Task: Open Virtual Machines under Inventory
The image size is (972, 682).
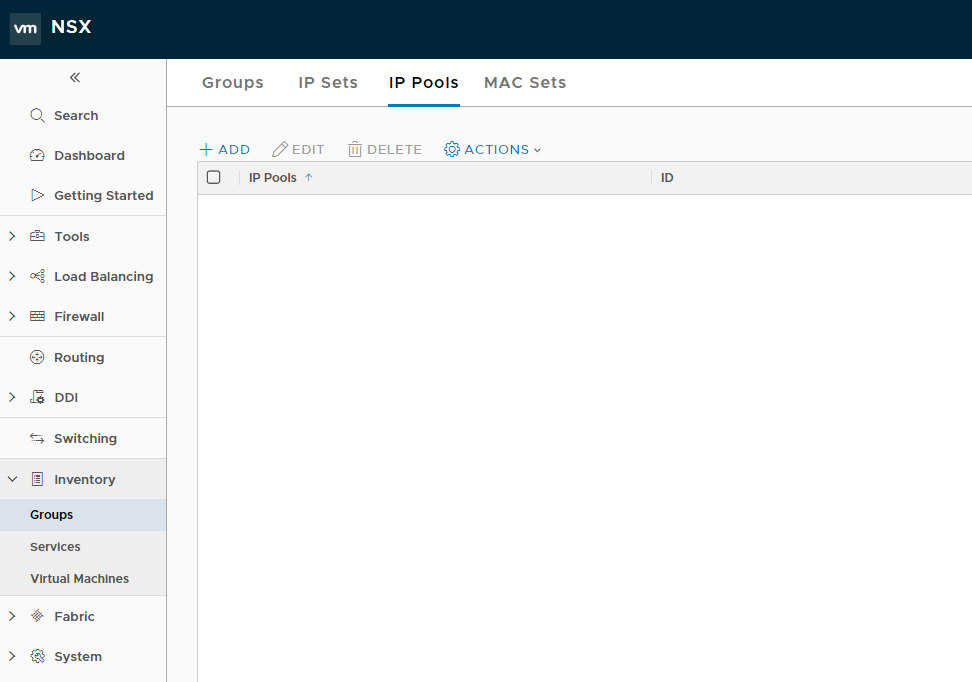Action: click(79, 579)
